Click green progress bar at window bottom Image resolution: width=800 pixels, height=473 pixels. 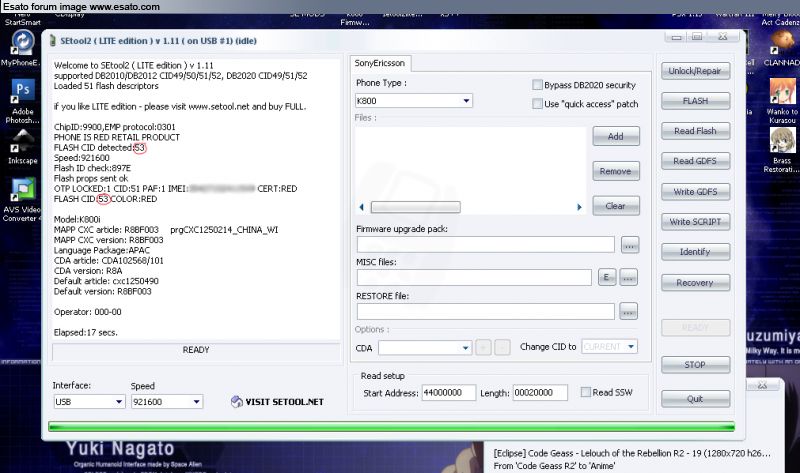click(x=391, y=427)
